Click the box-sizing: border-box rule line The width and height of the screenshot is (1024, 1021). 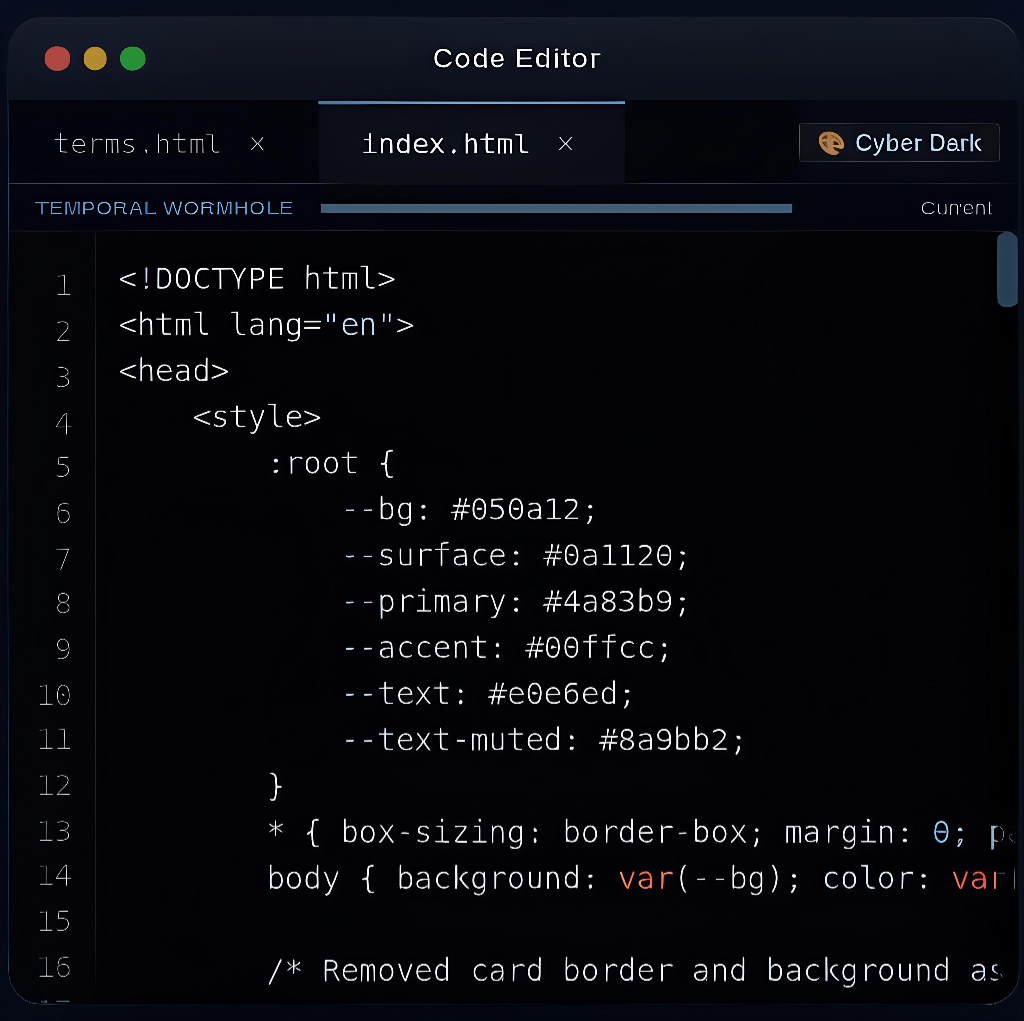(x=641, y=833)
